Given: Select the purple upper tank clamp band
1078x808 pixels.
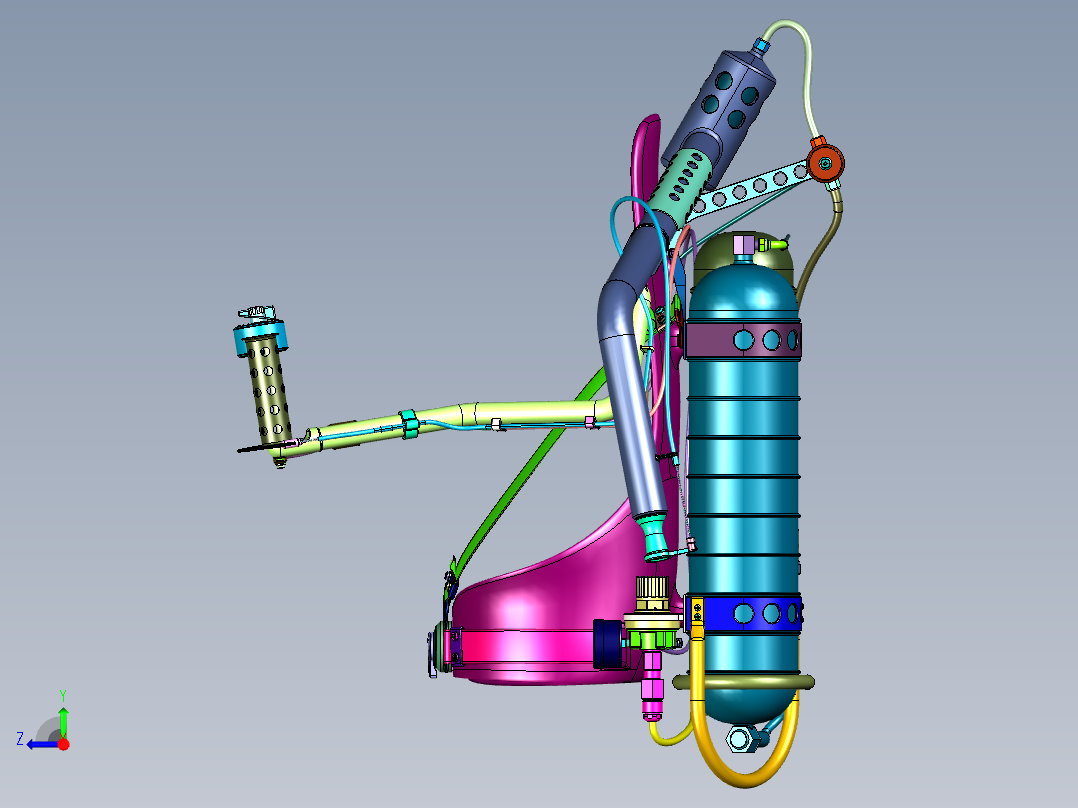Looking at the screenshot, I should (742, 340).
